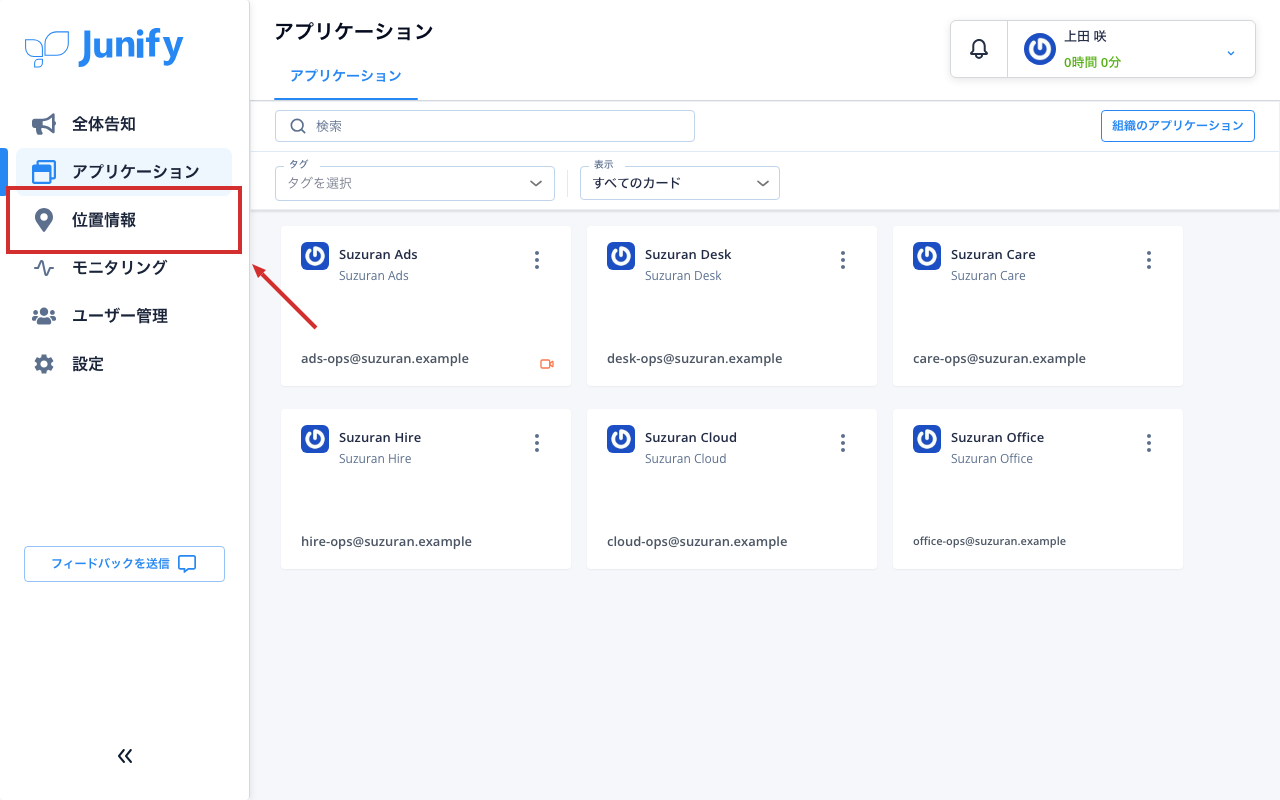Click the 上田 咲 avatar icon
Viewport: 1280px width, 800px height.
click(x=1040, y=49)
